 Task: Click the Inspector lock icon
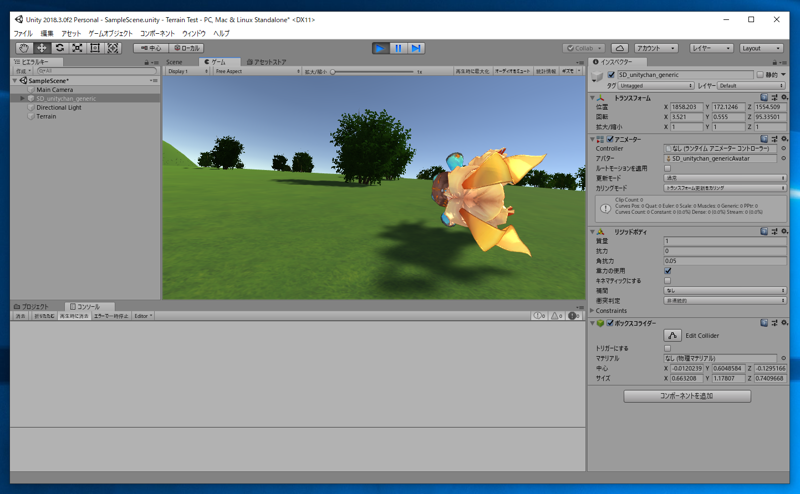point(774,62)
